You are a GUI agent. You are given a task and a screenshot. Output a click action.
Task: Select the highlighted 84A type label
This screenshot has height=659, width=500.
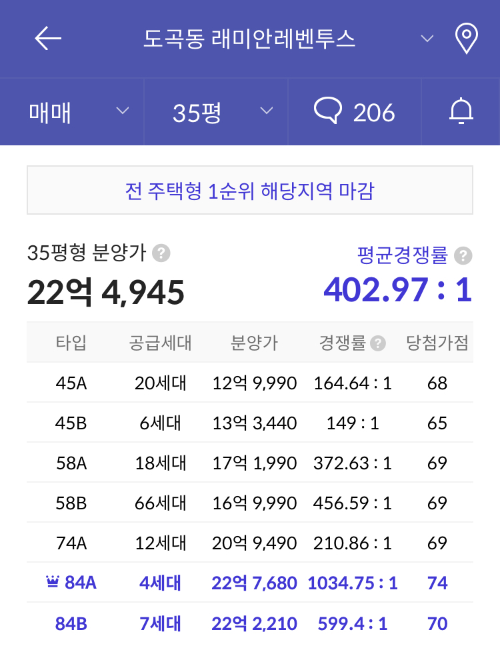[x=80, y=583]
